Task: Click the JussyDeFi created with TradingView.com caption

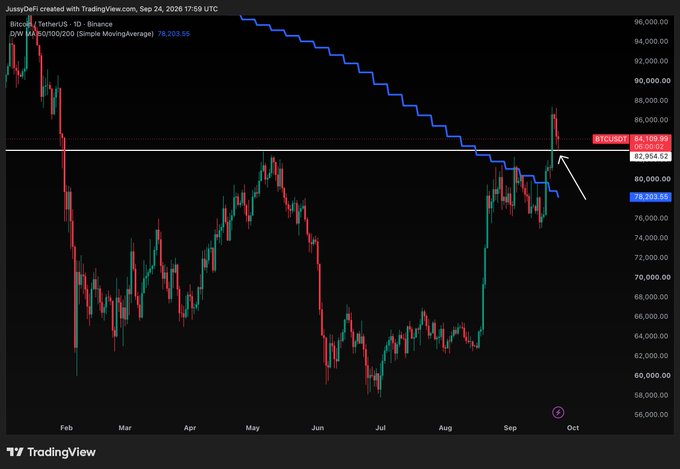Action: pyautogui.click(x=111, y=9)
